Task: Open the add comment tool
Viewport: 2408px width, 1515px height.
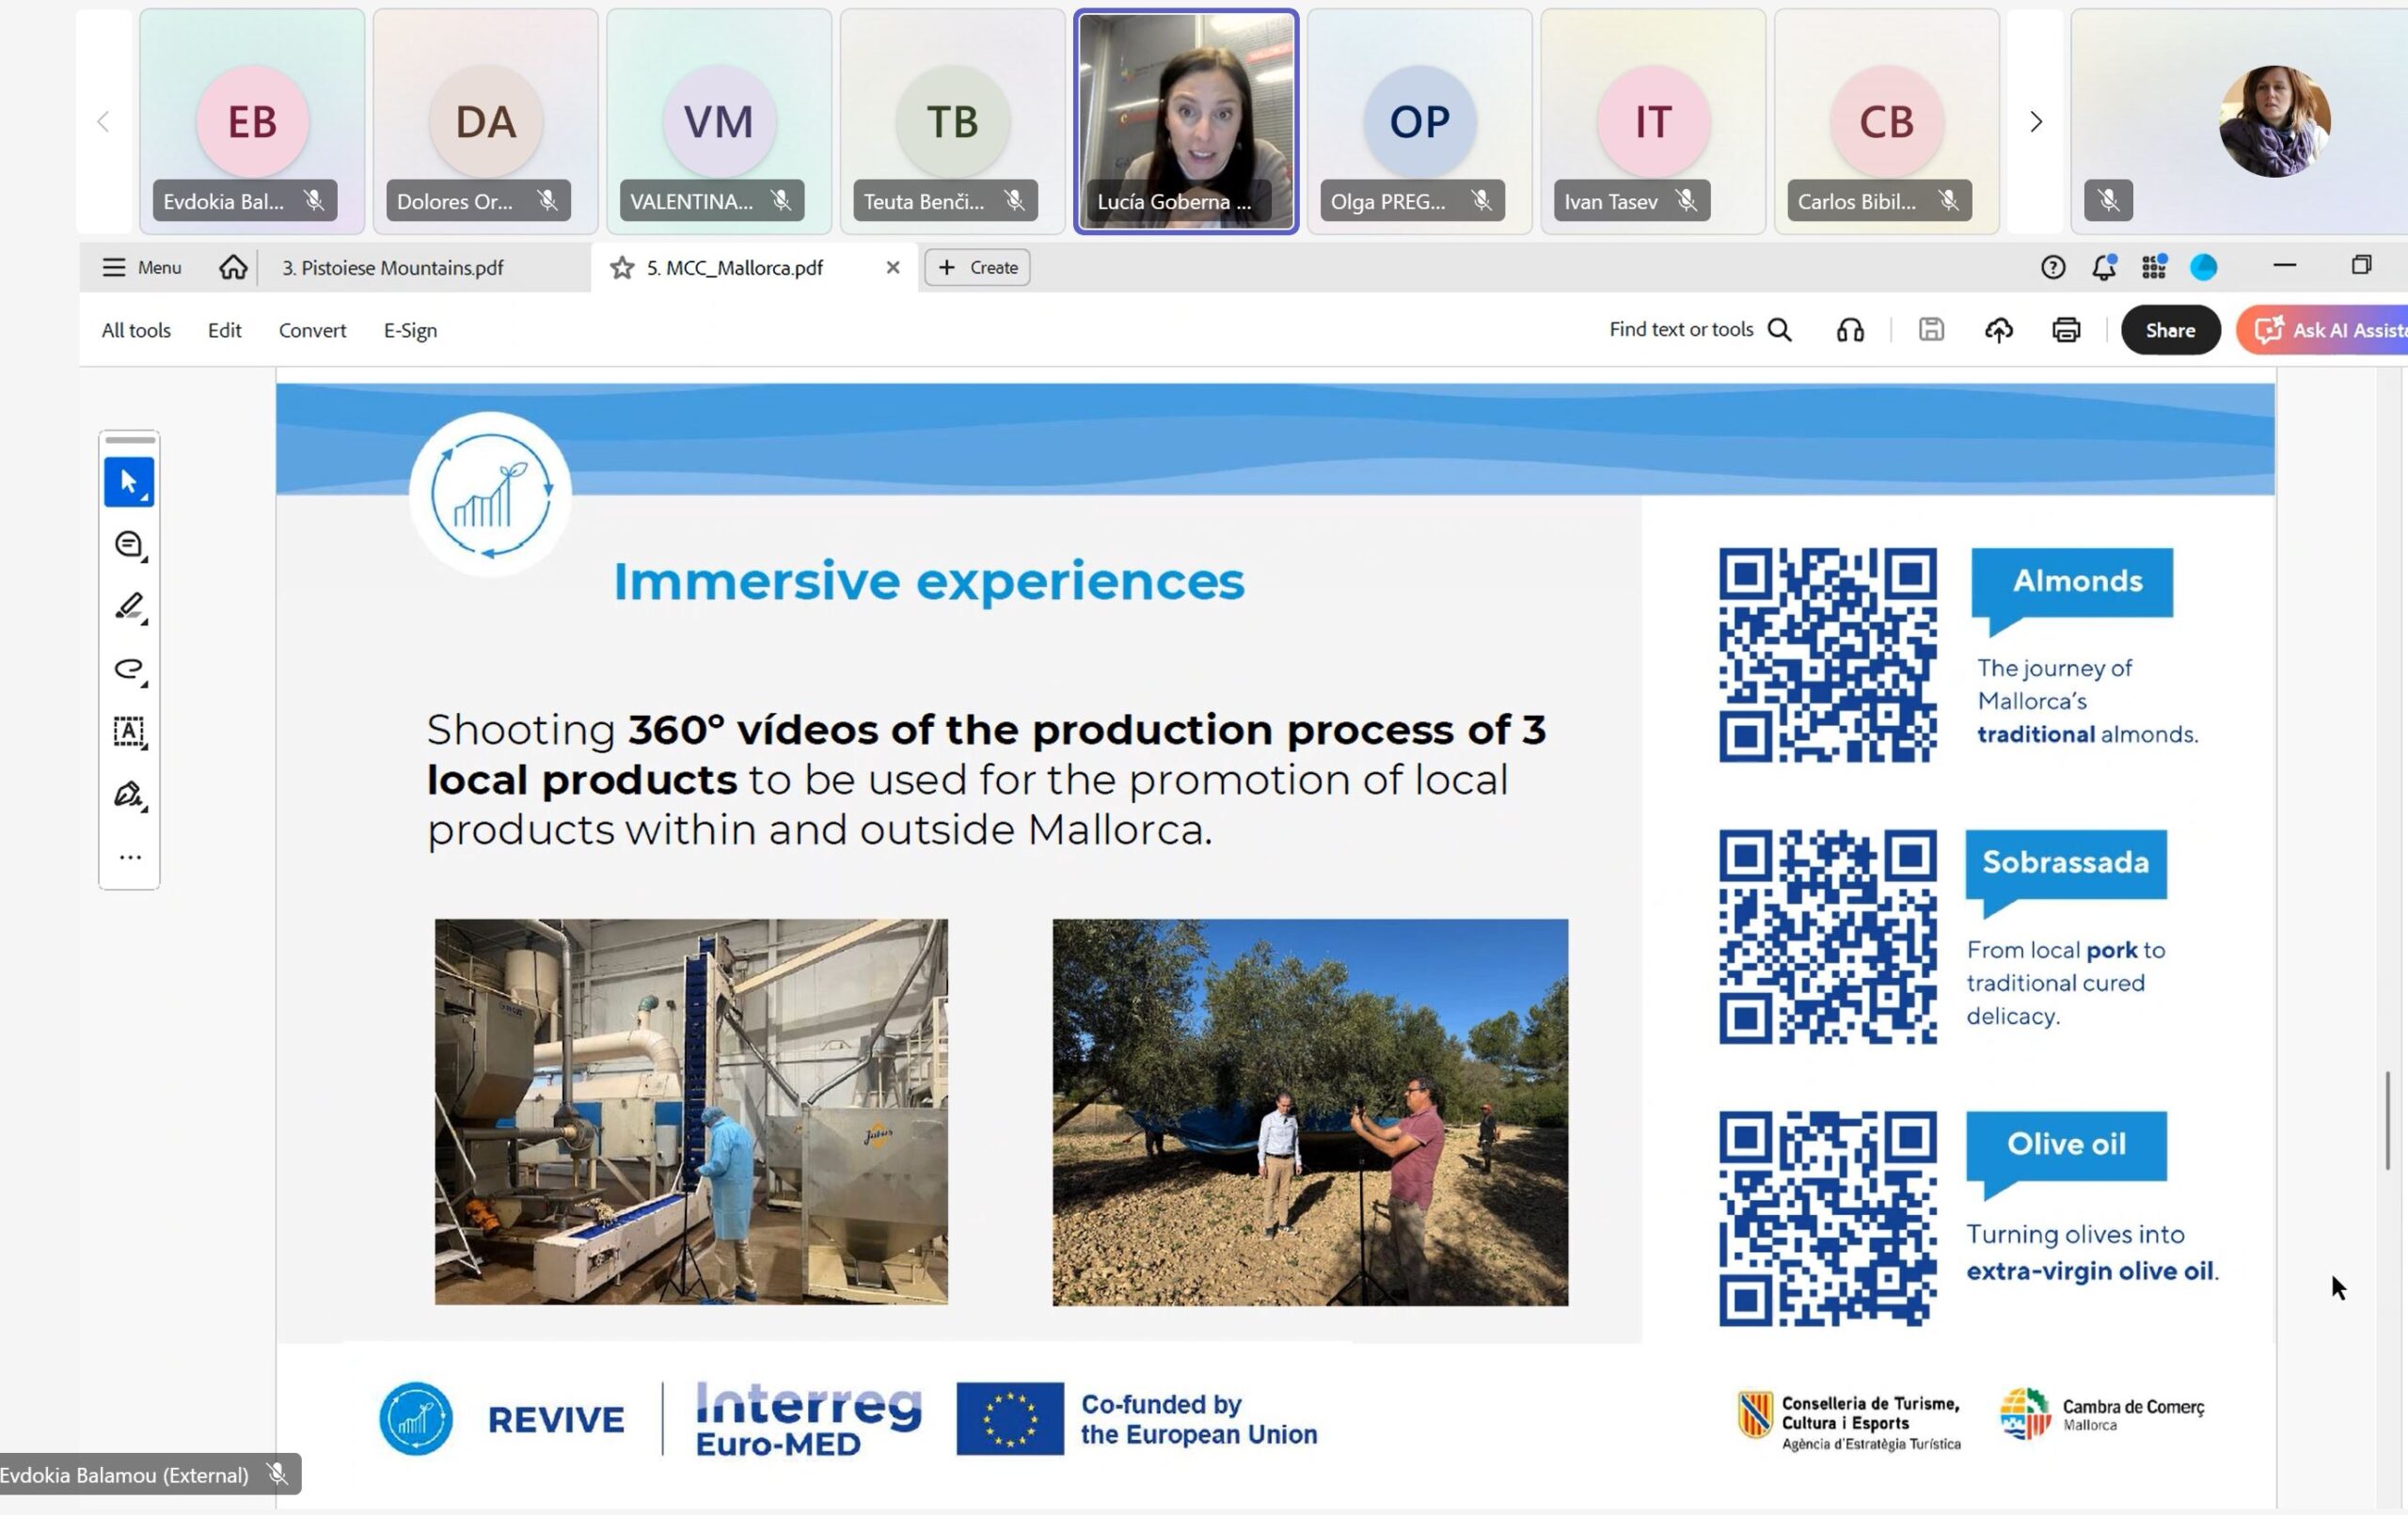Action: pos(128,545)
